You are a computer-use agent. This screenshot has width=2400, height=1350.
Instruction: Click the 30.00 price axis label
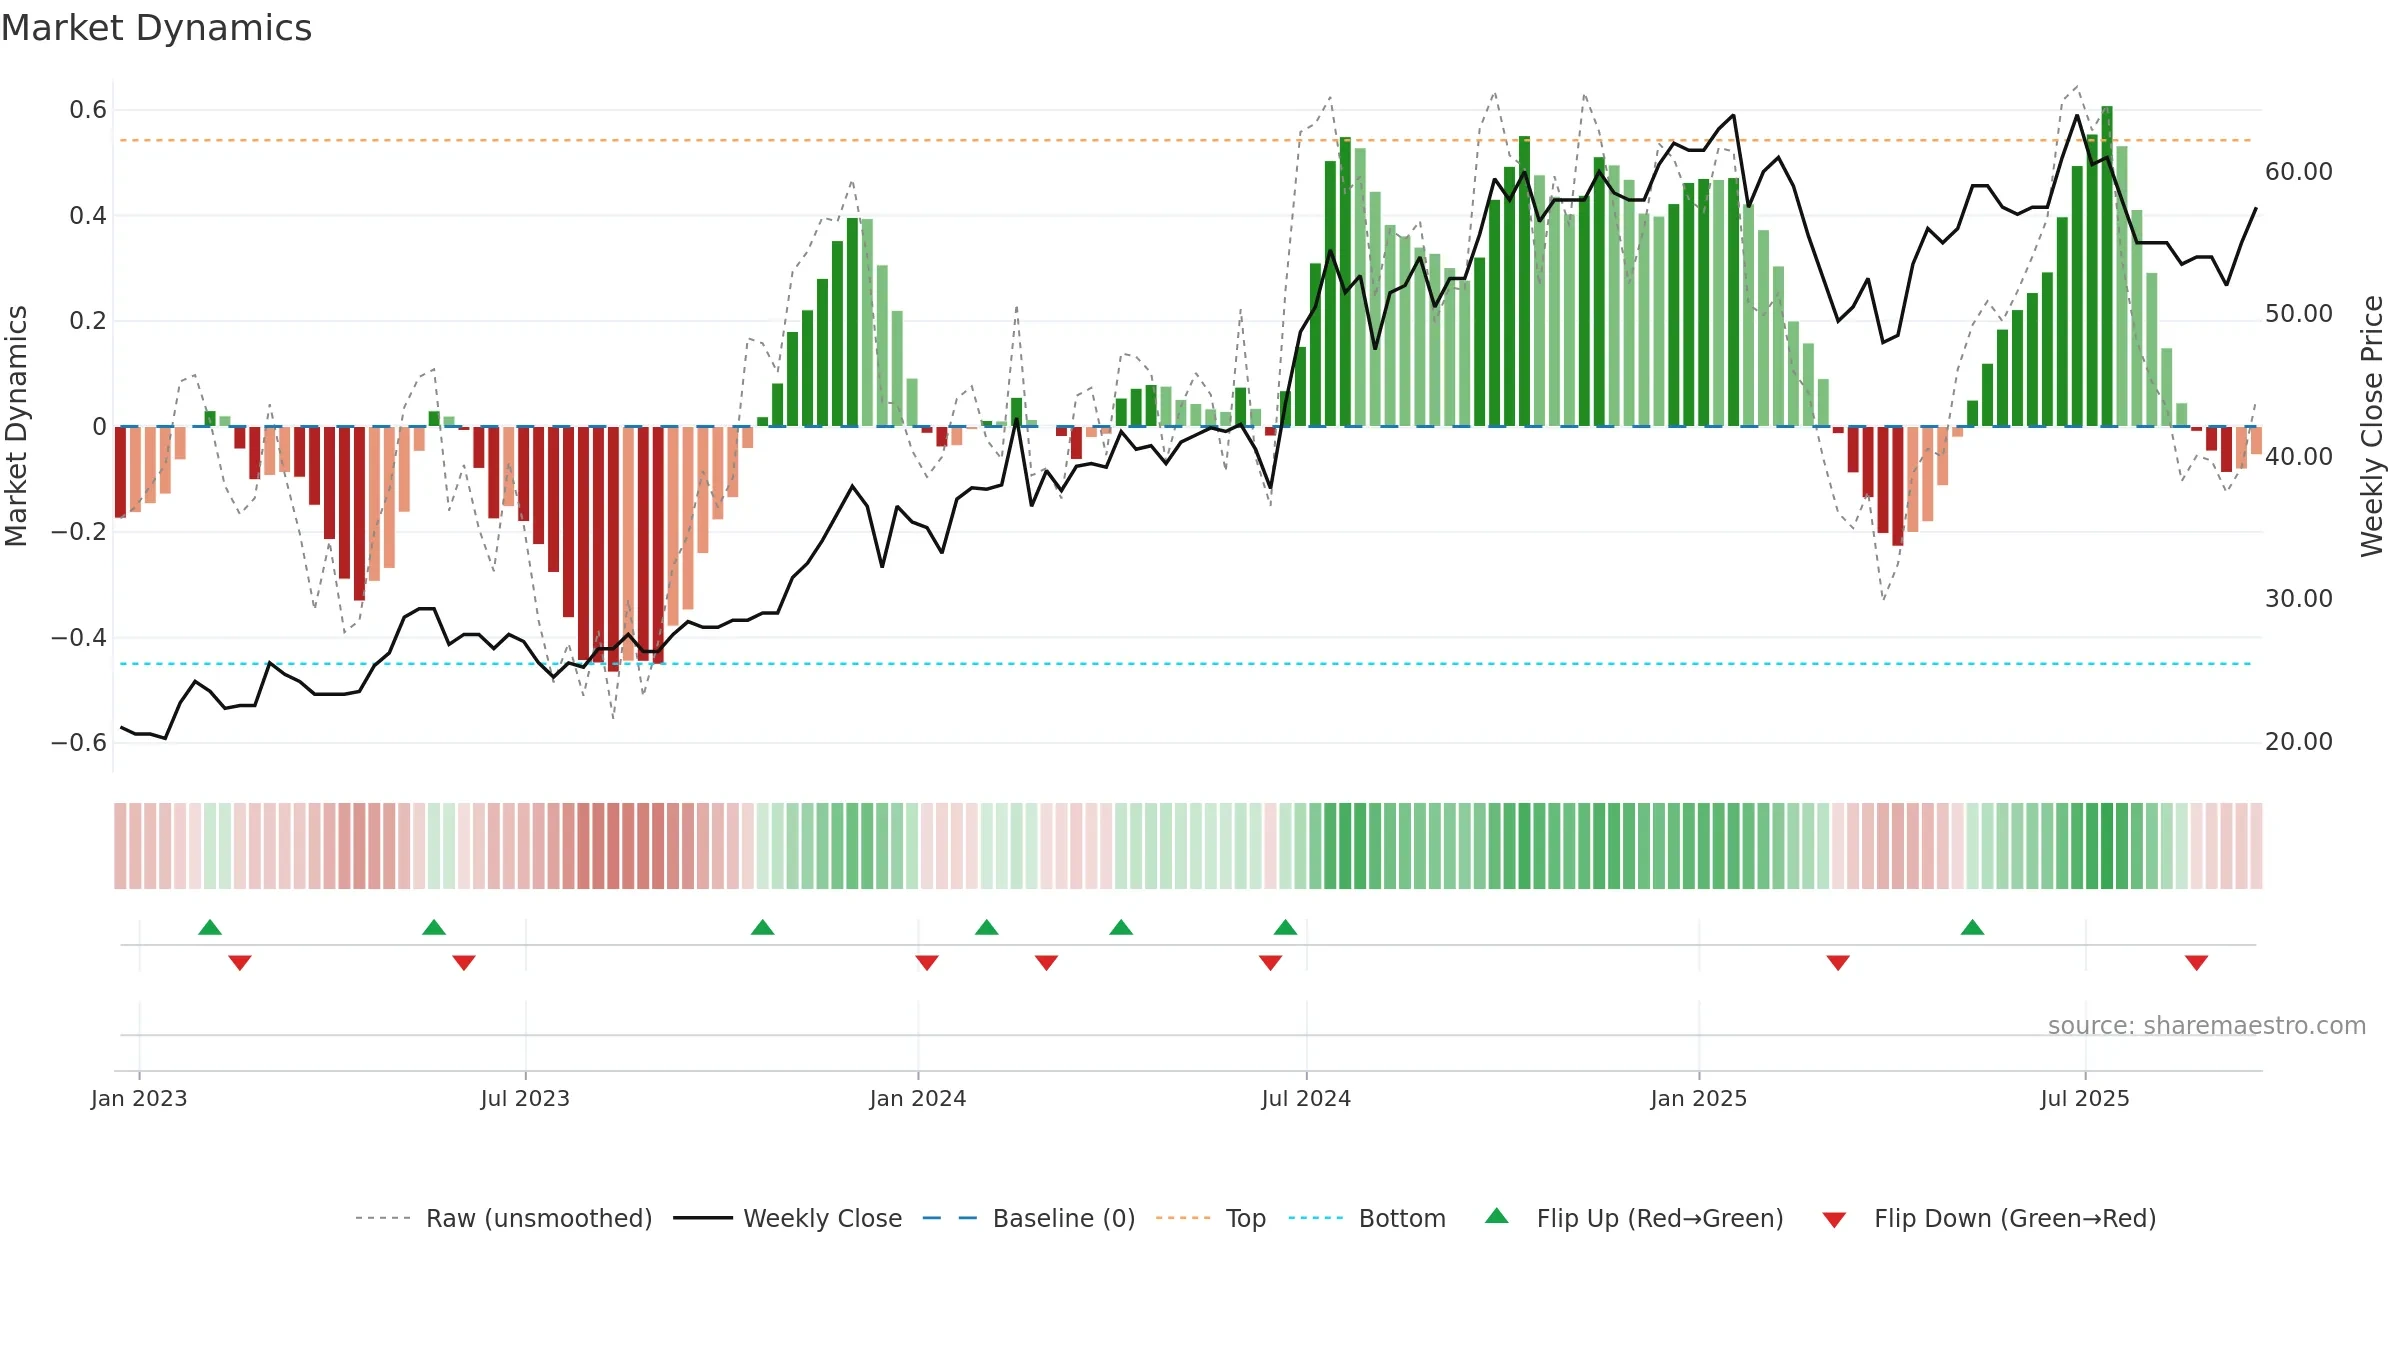click(x=2299, y=599)
